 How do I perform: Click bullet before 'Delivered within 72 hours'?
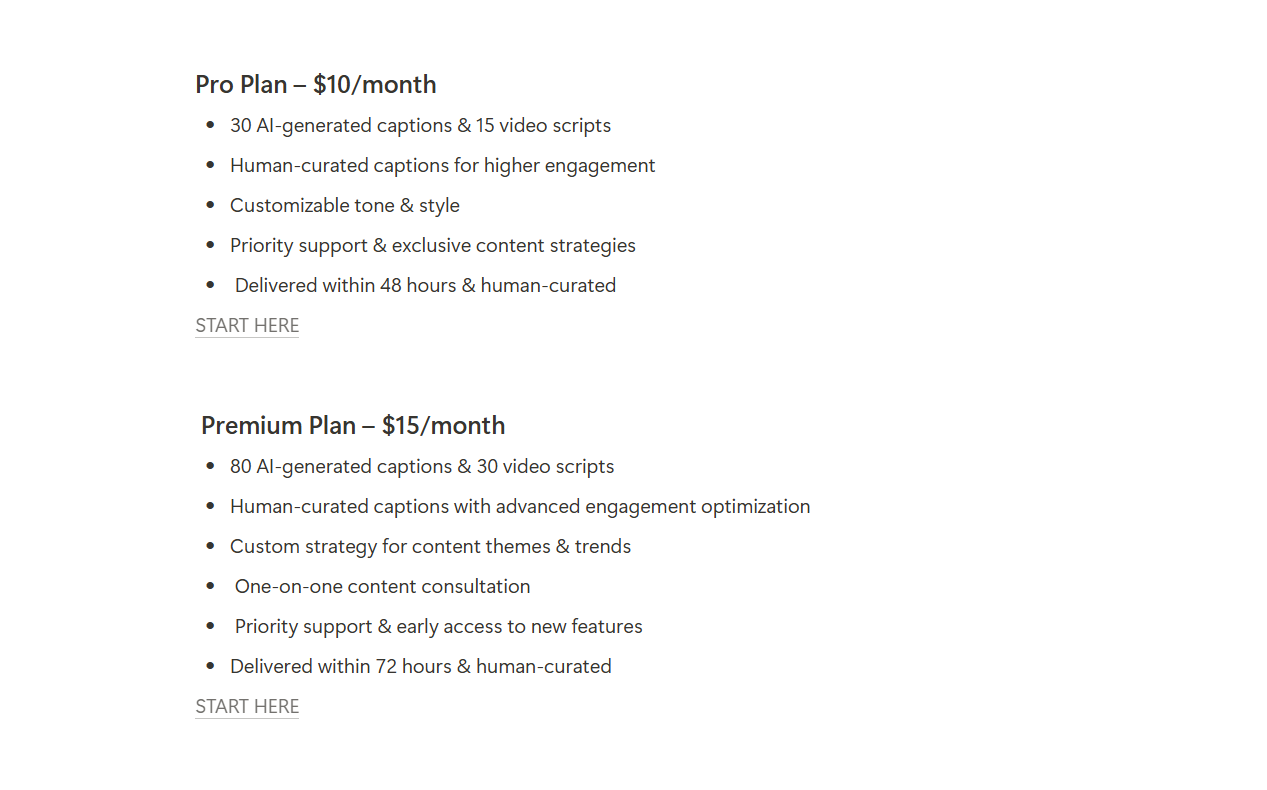tap(210, 666)
